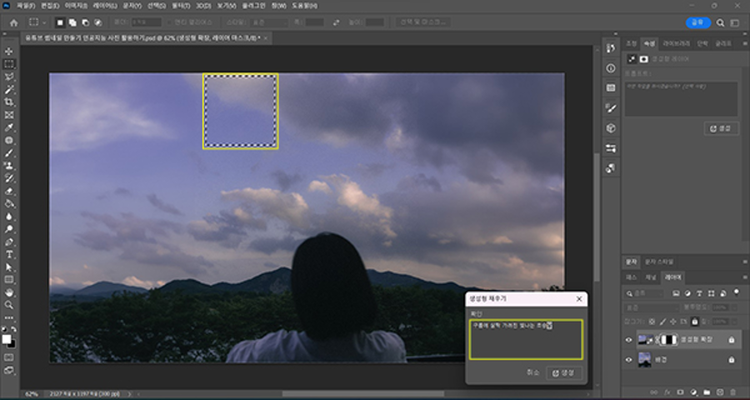
Task: Choose New Selection mode button
Action: [60, 22]
